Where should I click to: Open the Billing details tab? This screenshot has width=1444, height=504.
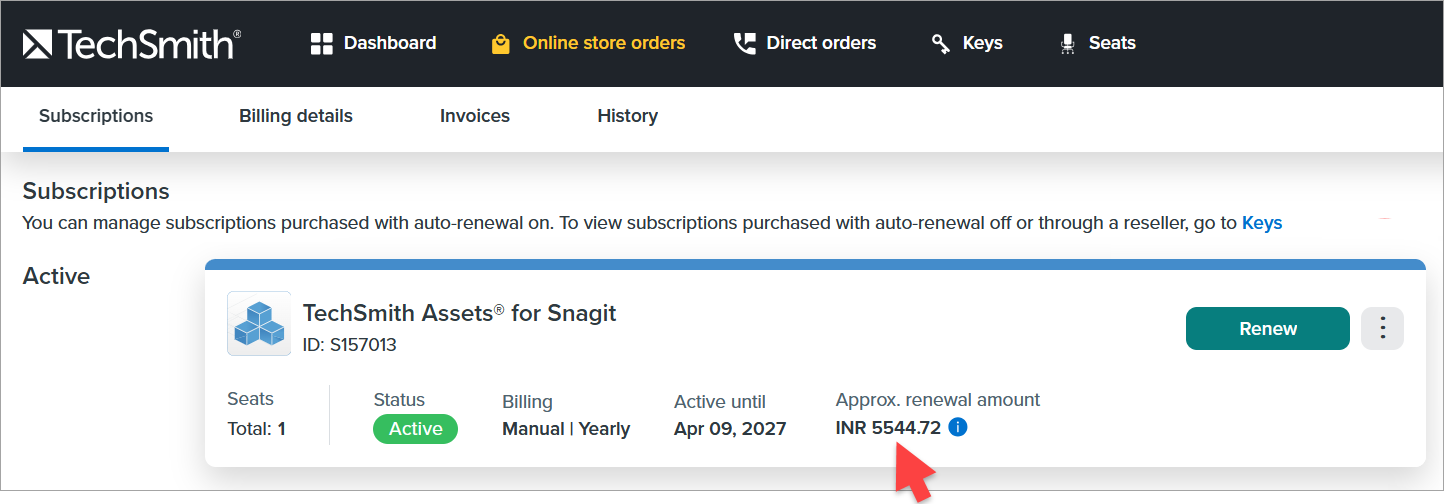click(296, 116)
